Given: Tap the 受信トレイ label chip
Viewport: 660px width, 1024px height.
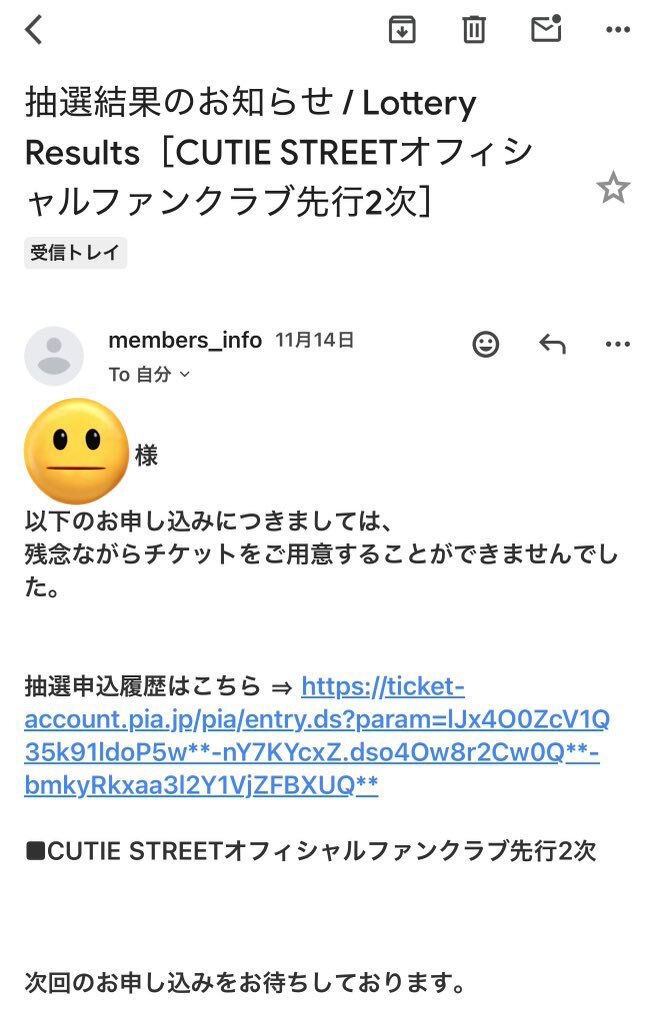Looking at the screenshot, I should pos(75,253).
